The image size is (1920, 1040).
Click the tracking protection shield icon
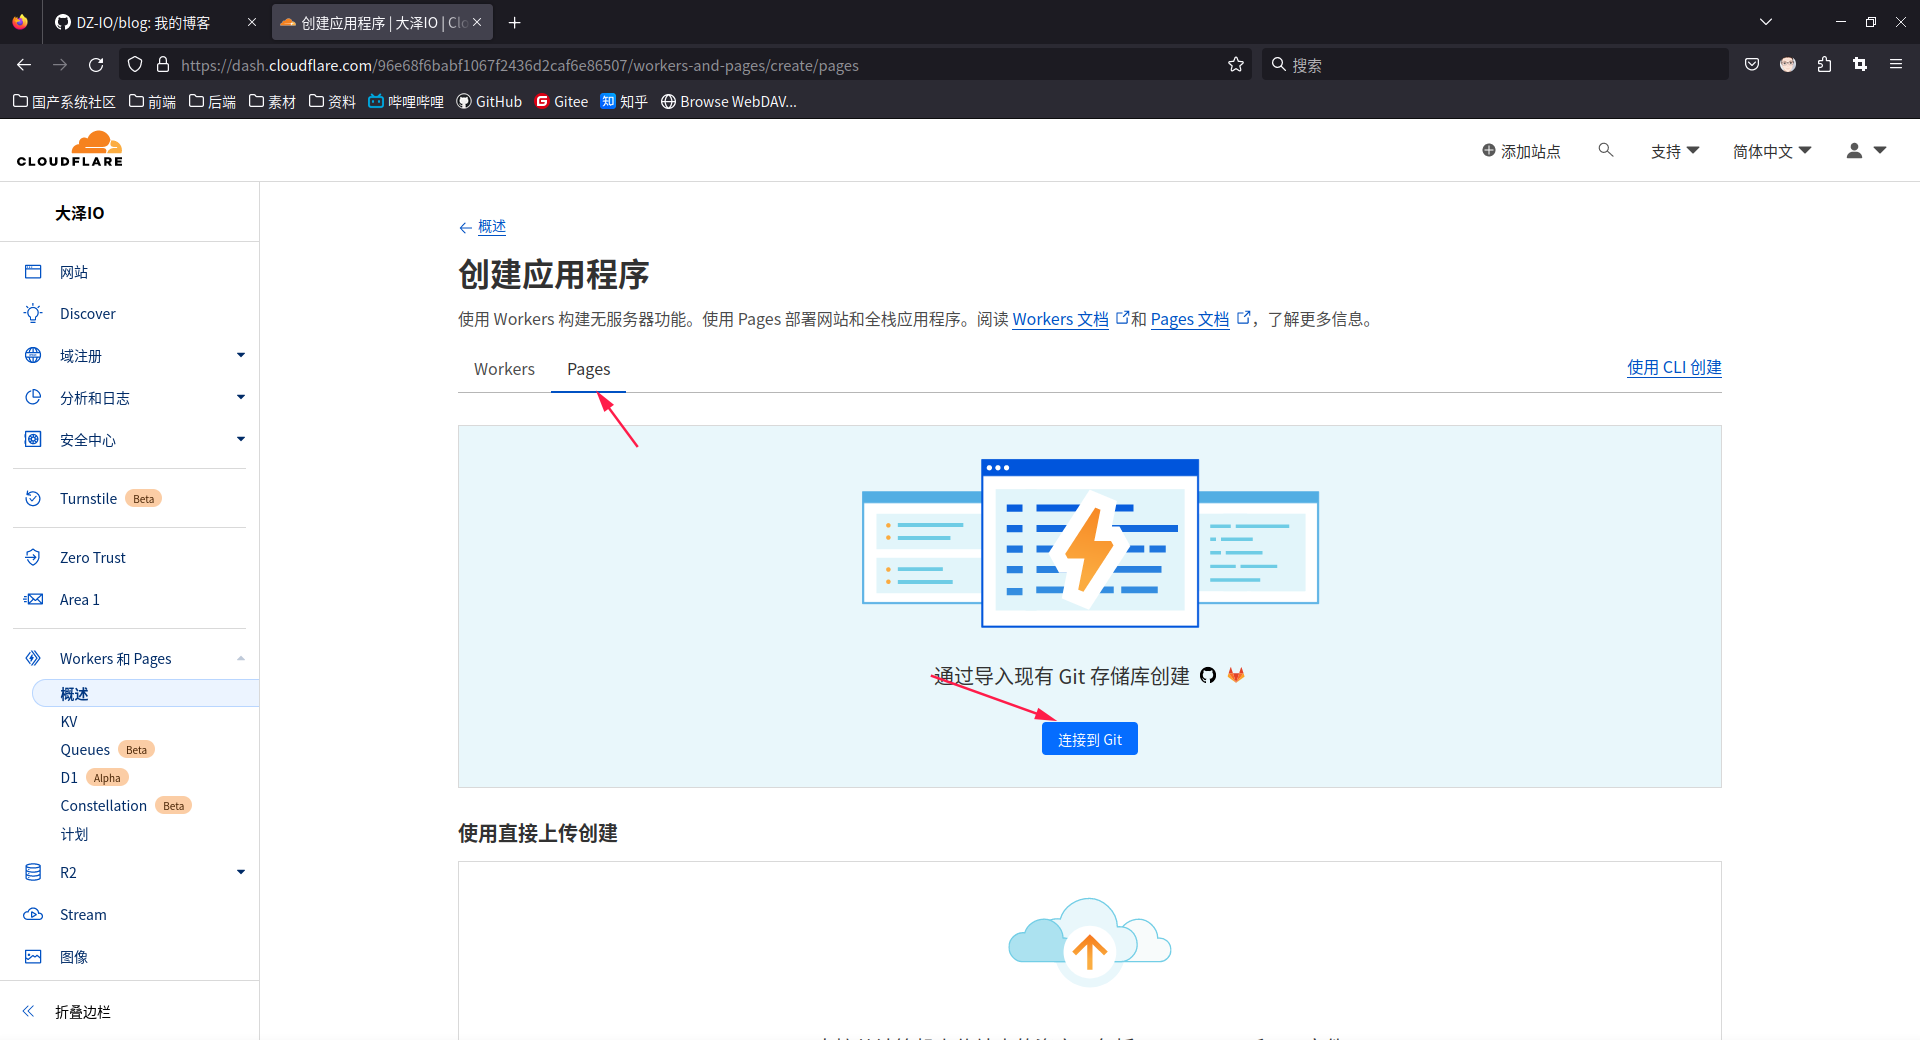tap(135, 65)
